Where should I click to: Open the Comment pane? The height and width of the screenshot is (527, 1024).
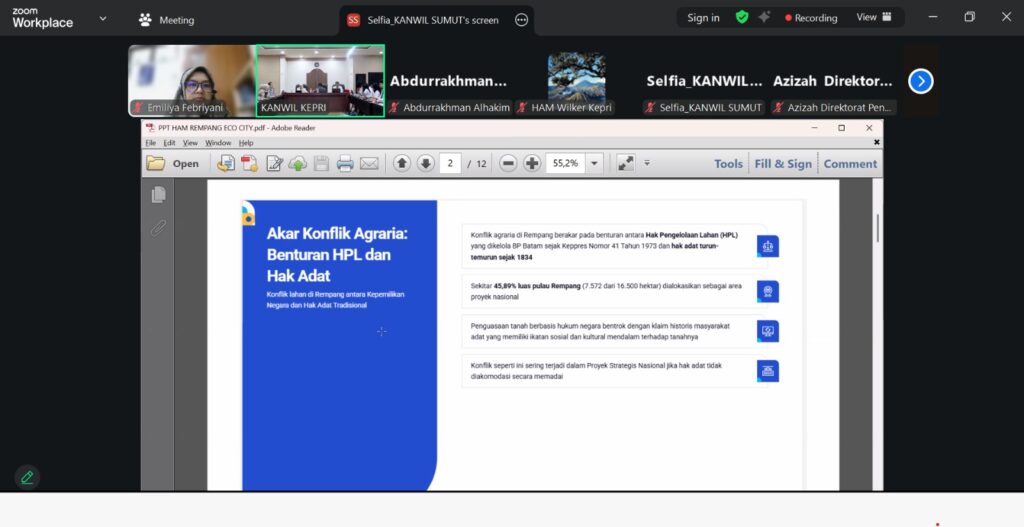(x=850, y=164)
